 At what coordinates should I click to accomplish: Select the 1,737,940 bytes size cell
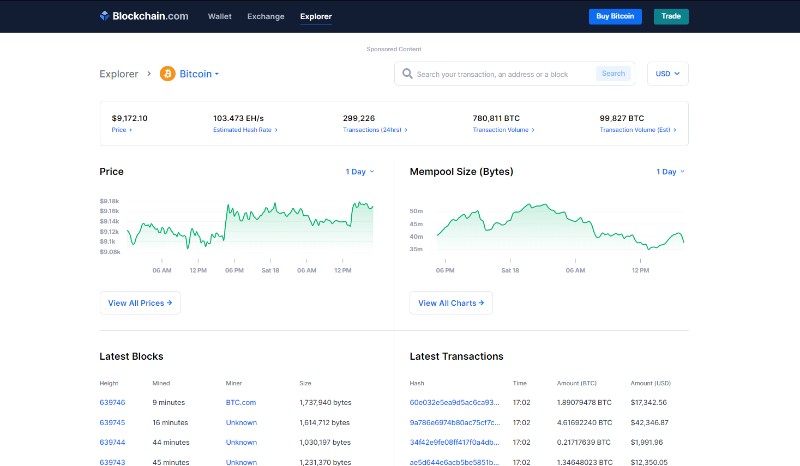[x=326, y=402]
